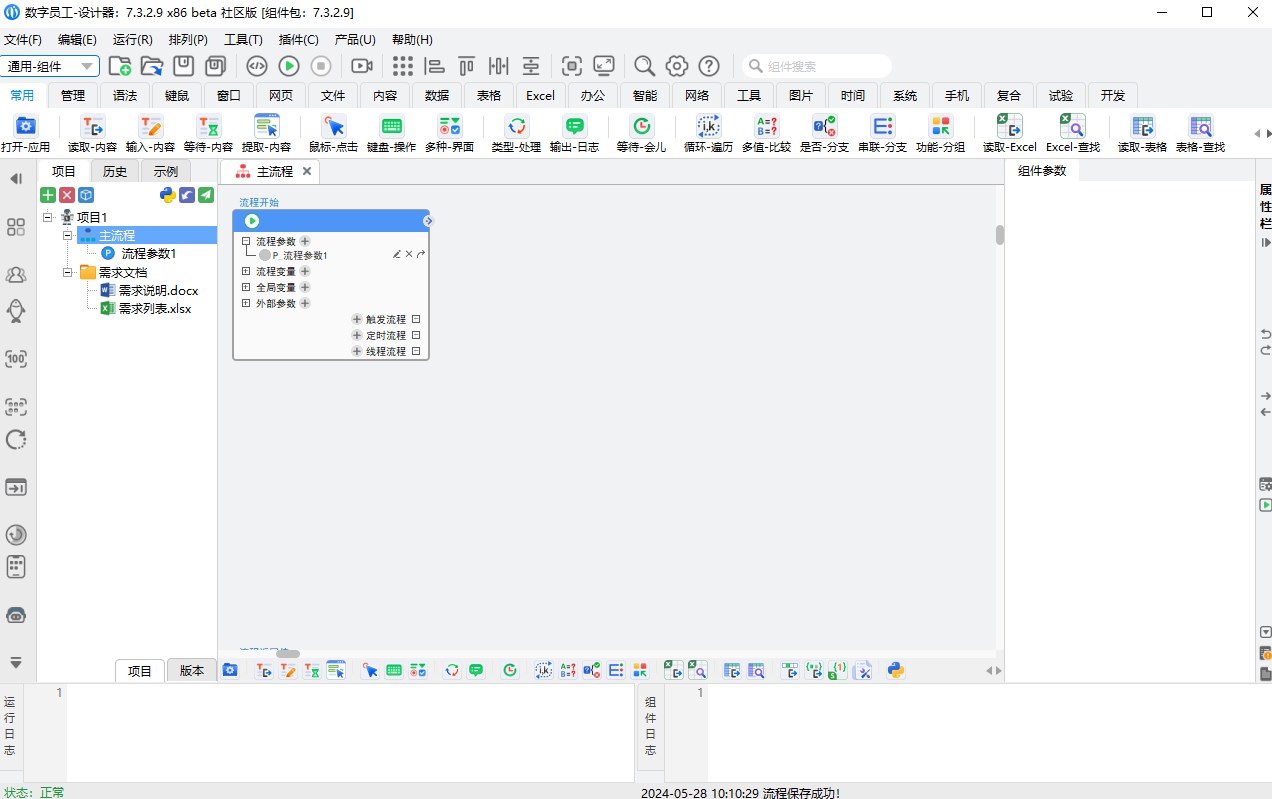Screen dimensions: 1272x799
Task: Click the green Run flow button in toolbar
Action: coord(289,66)
